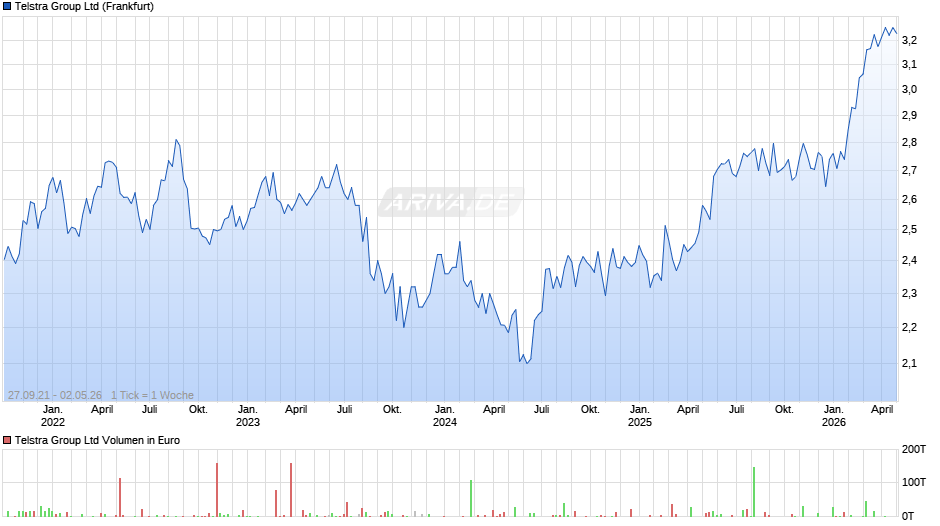Click the volume axis label 0T
Screen dimensions: 940x526
coord(908,515)
